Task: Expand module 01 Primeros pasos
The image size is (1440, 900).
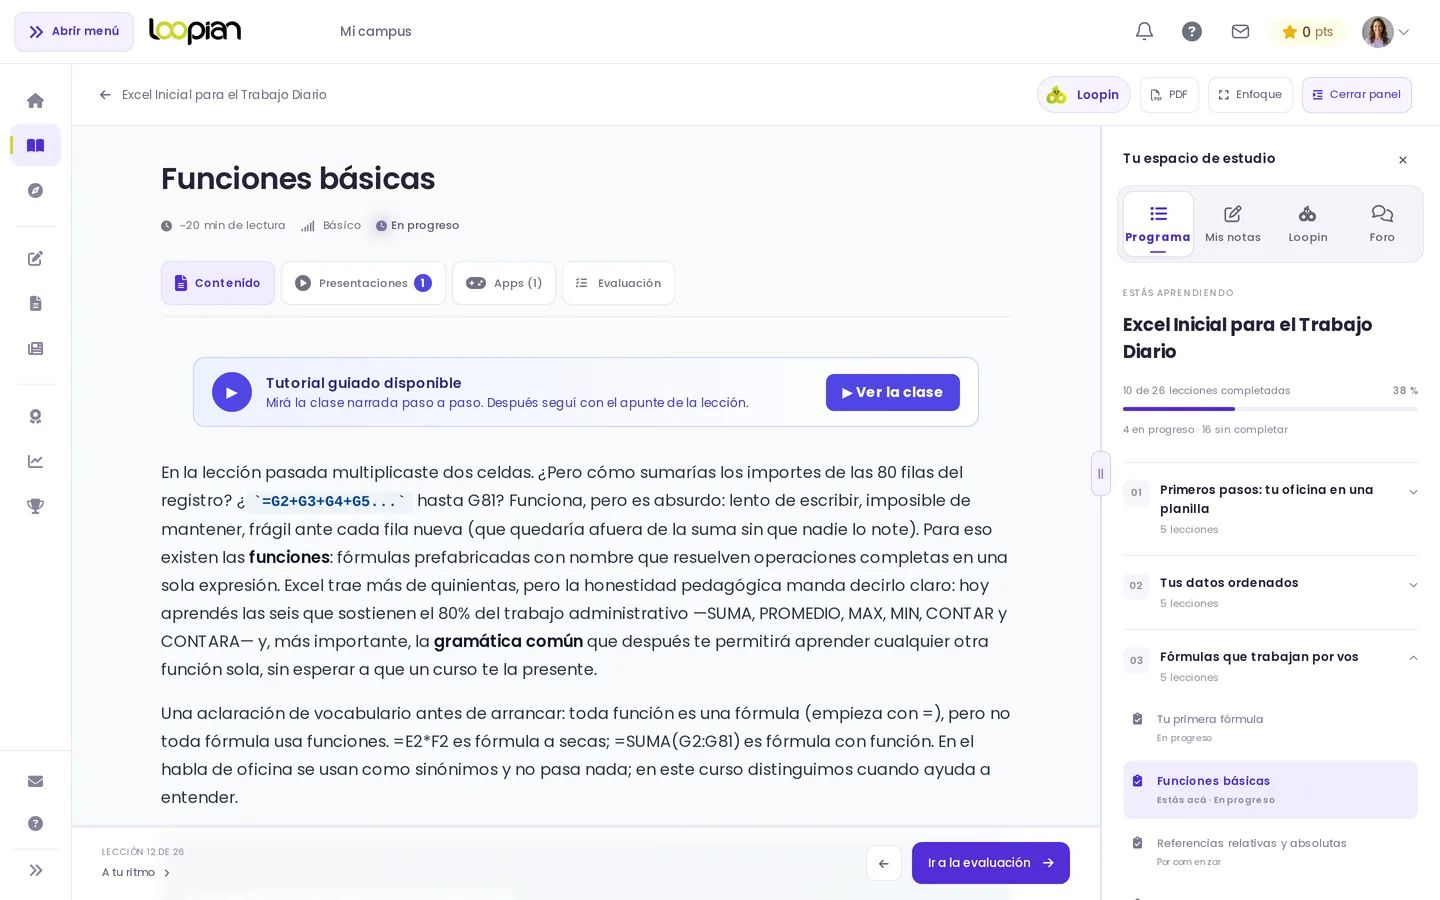Action: 1270,509
